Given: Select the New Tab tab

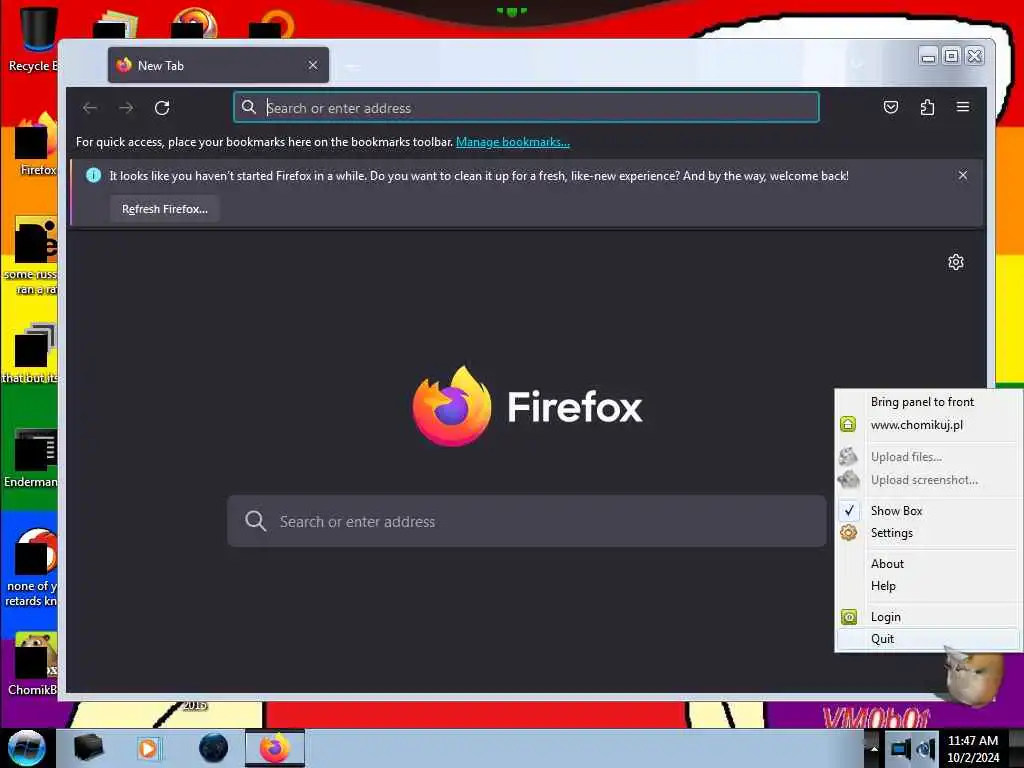Looking at the screenshot, I should point(218,65).
